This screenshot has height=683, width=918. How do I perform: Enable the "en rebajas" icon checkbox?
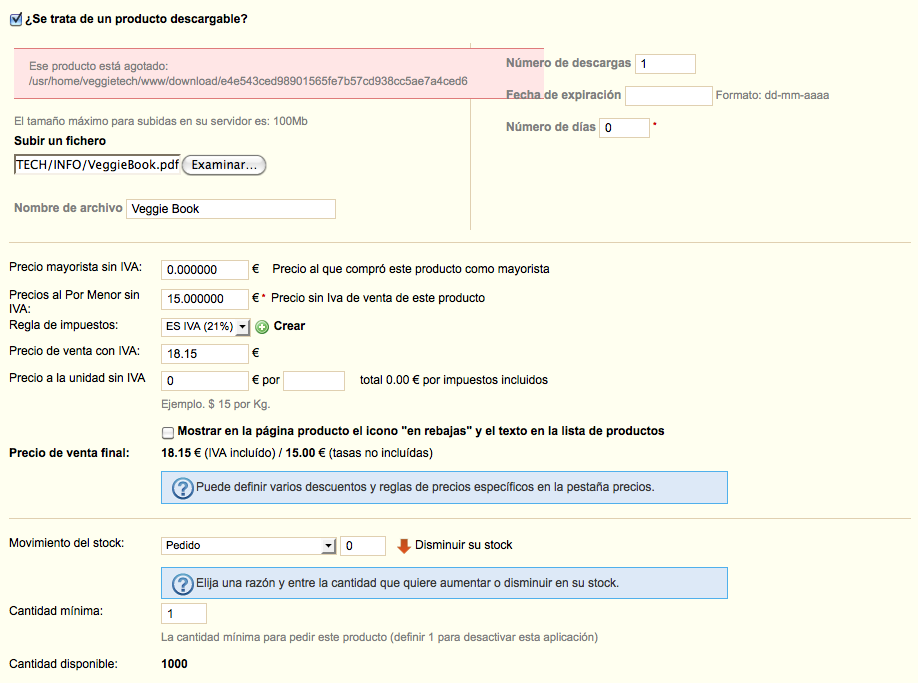pos(168,432)
